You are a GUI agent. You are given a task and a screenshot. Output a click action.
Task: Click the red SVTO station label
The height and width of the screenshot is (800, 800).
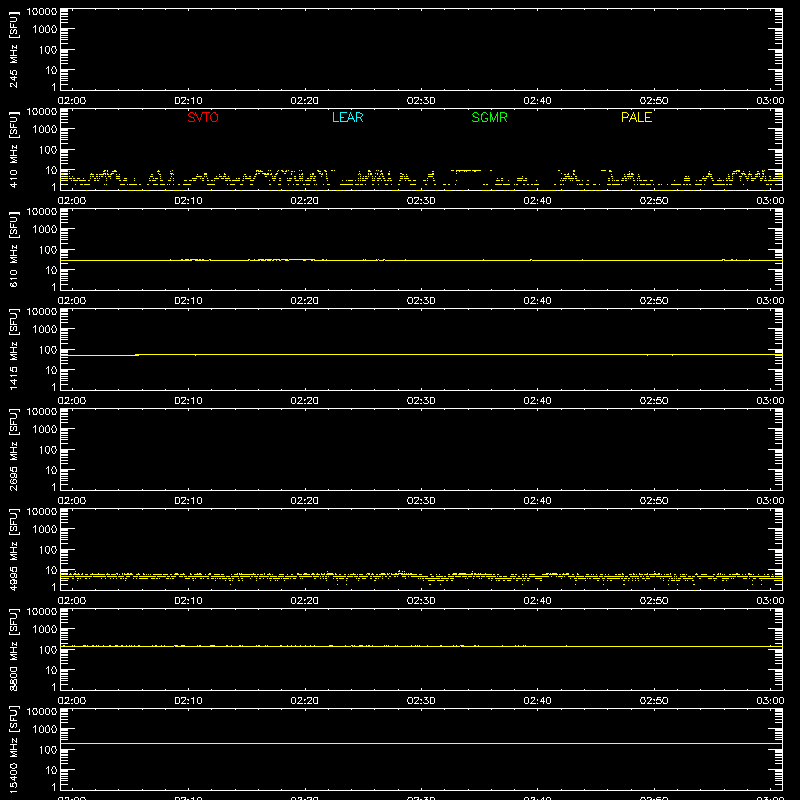pos(203,117)
